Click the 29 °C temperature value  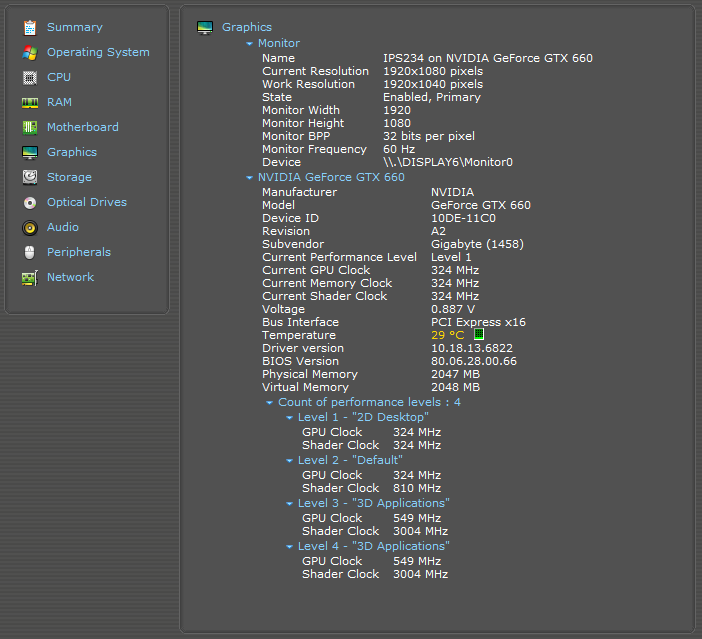[447, 335]
